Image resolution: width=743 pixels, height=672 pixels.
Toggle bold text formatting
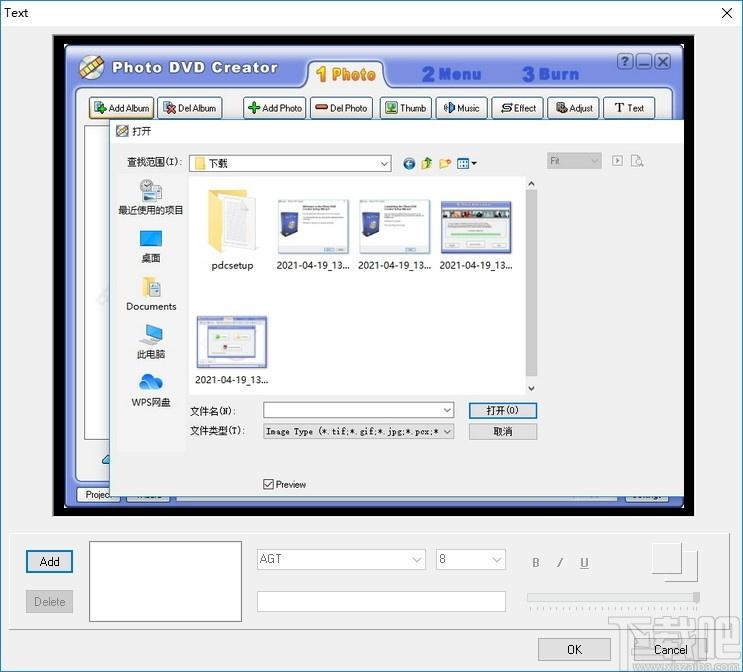[535, 563]
